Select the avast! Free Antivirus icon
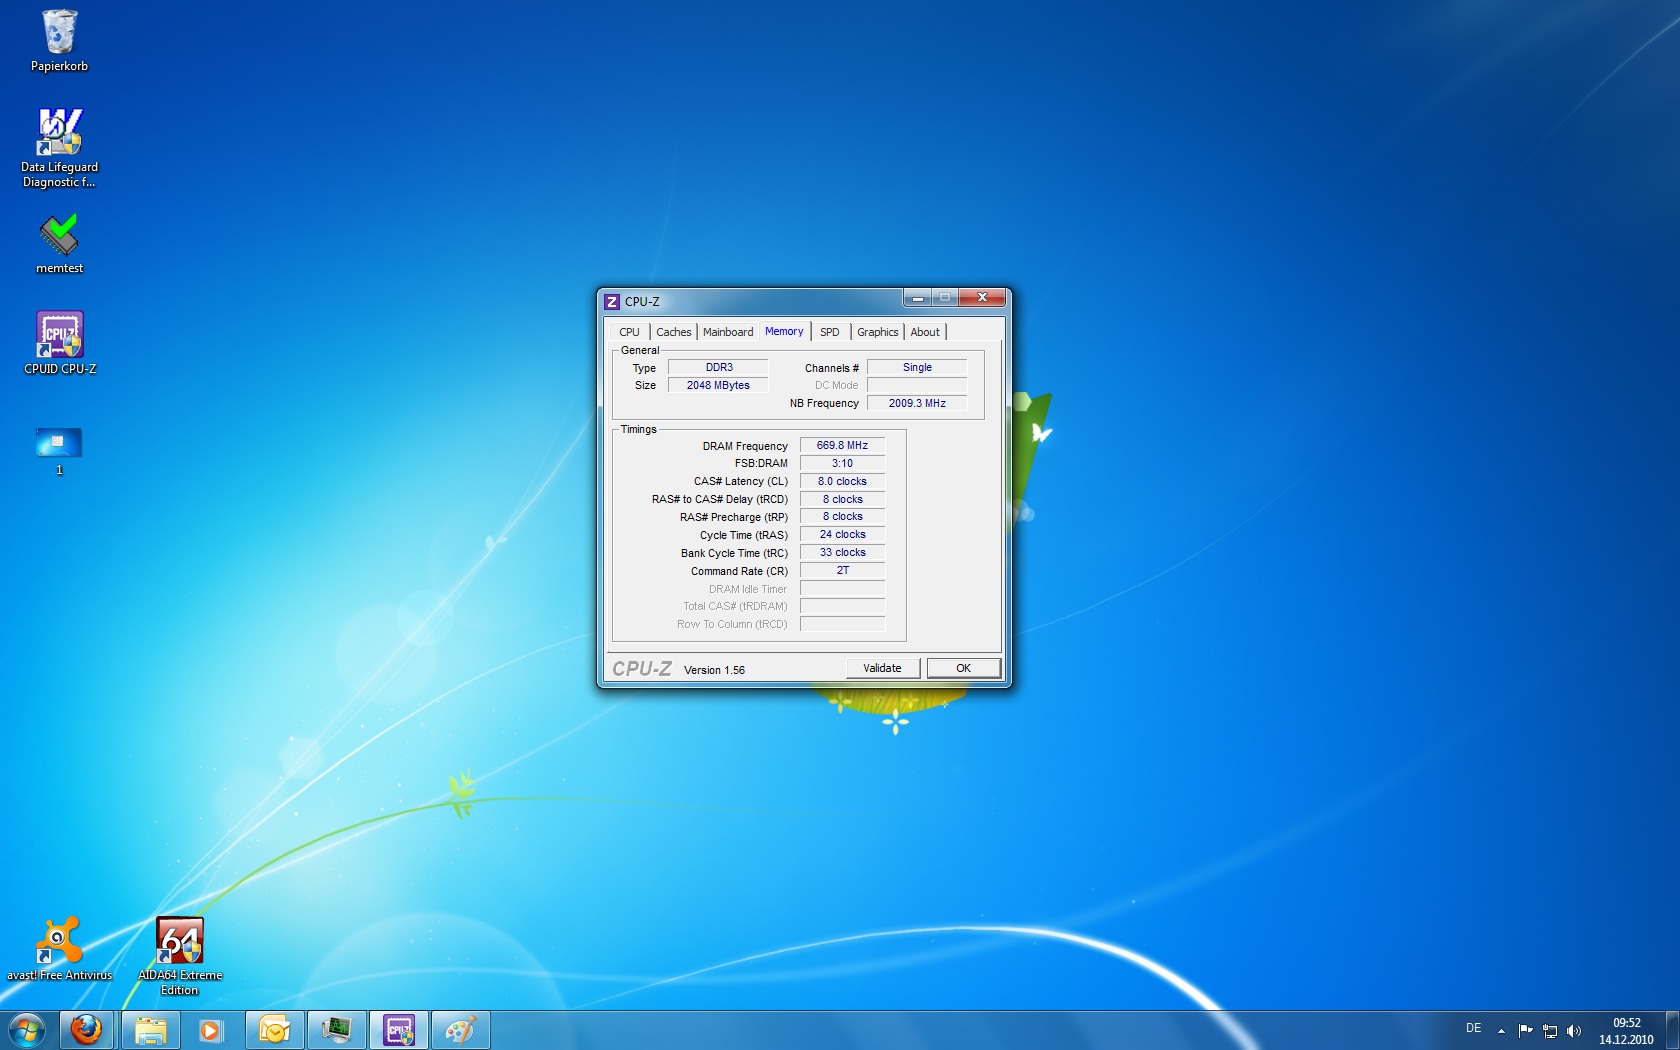Image resolution: width=1680 pixels, height=1050 pixels. point(59,949)
